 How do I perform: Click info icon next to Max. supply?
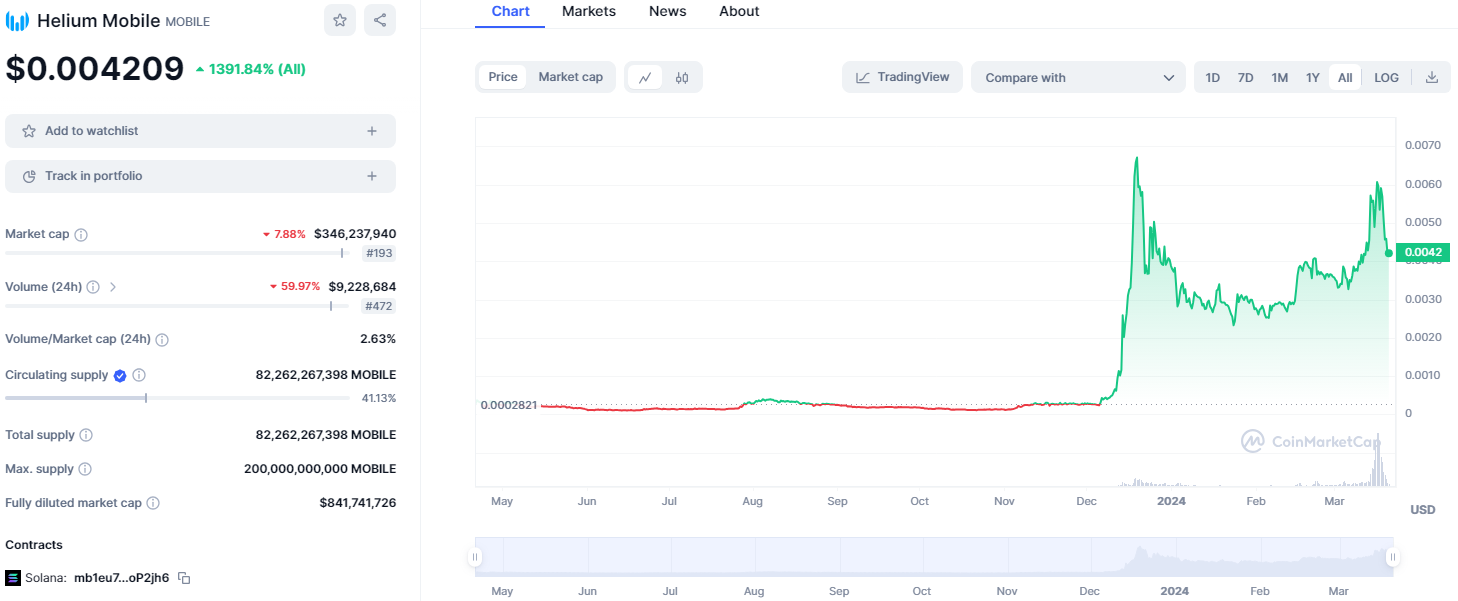coord(85,469)
